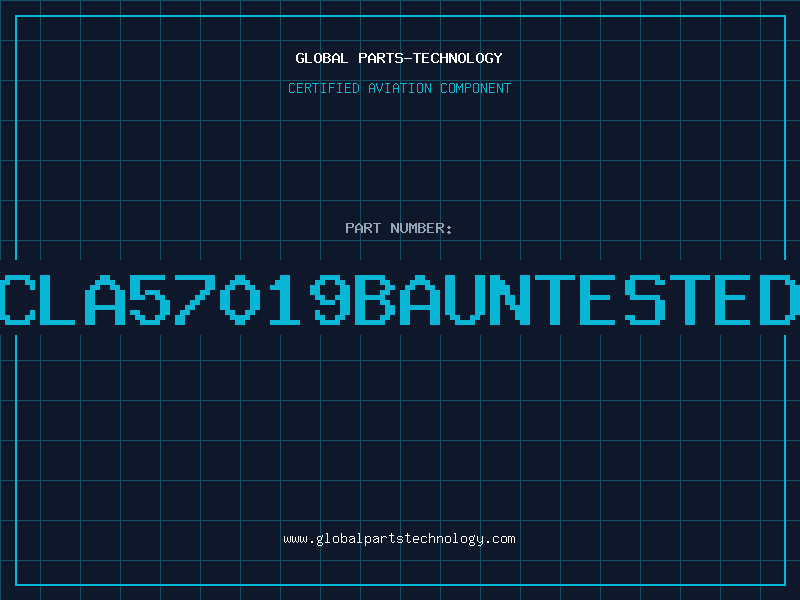Click the GLOBAL PARTS-TECHNOLOGY heading
The width and height of the screenshot is (800, 600).
point(399,58)
